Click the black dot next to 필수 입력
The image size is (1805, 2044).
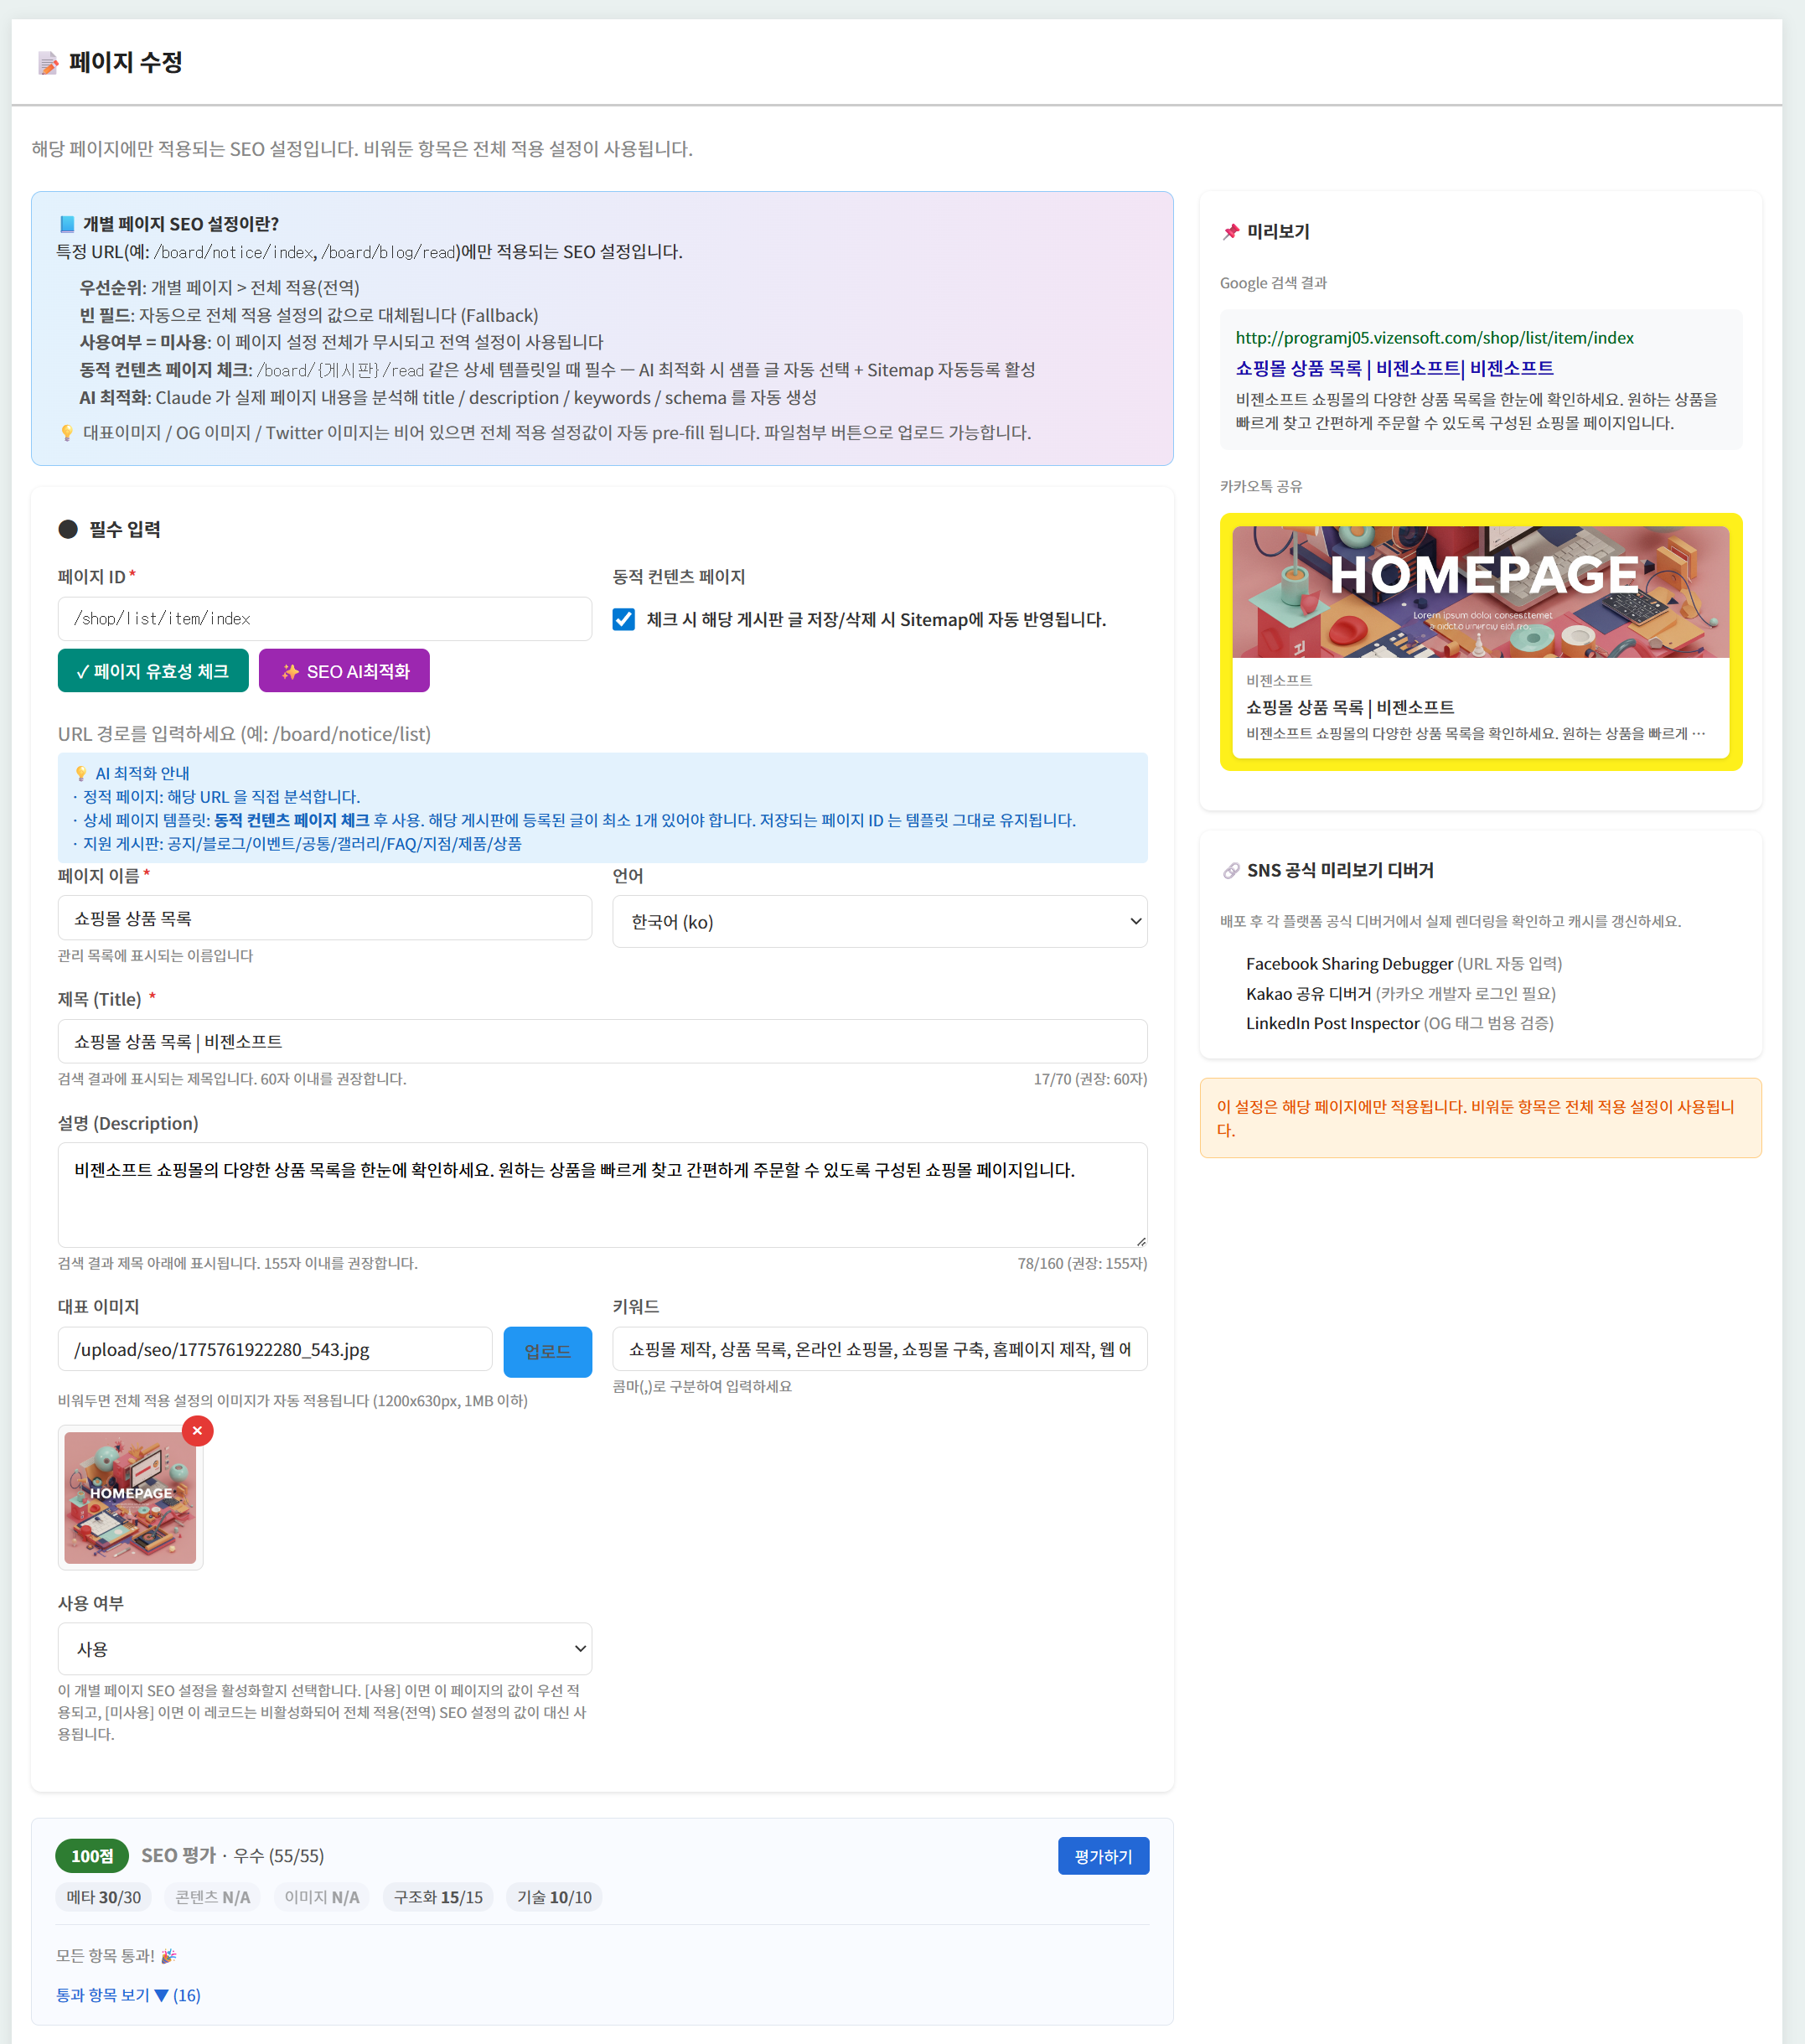(x=68, y=529)
